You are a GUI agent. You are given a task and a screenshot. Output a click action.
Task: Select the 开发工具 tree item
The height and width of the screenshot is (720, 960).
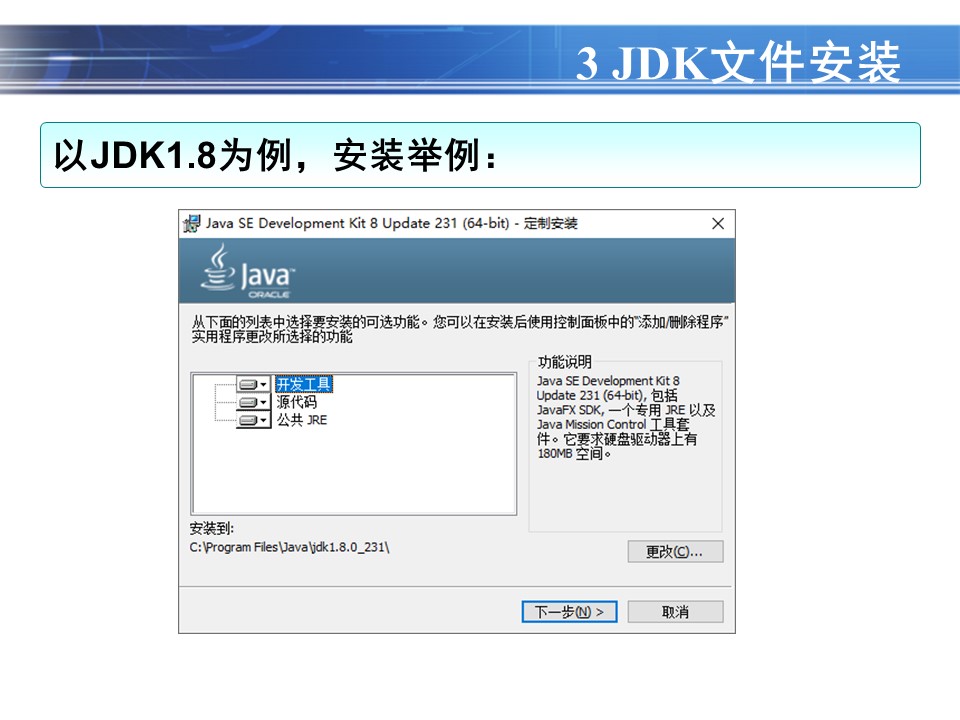304,384
